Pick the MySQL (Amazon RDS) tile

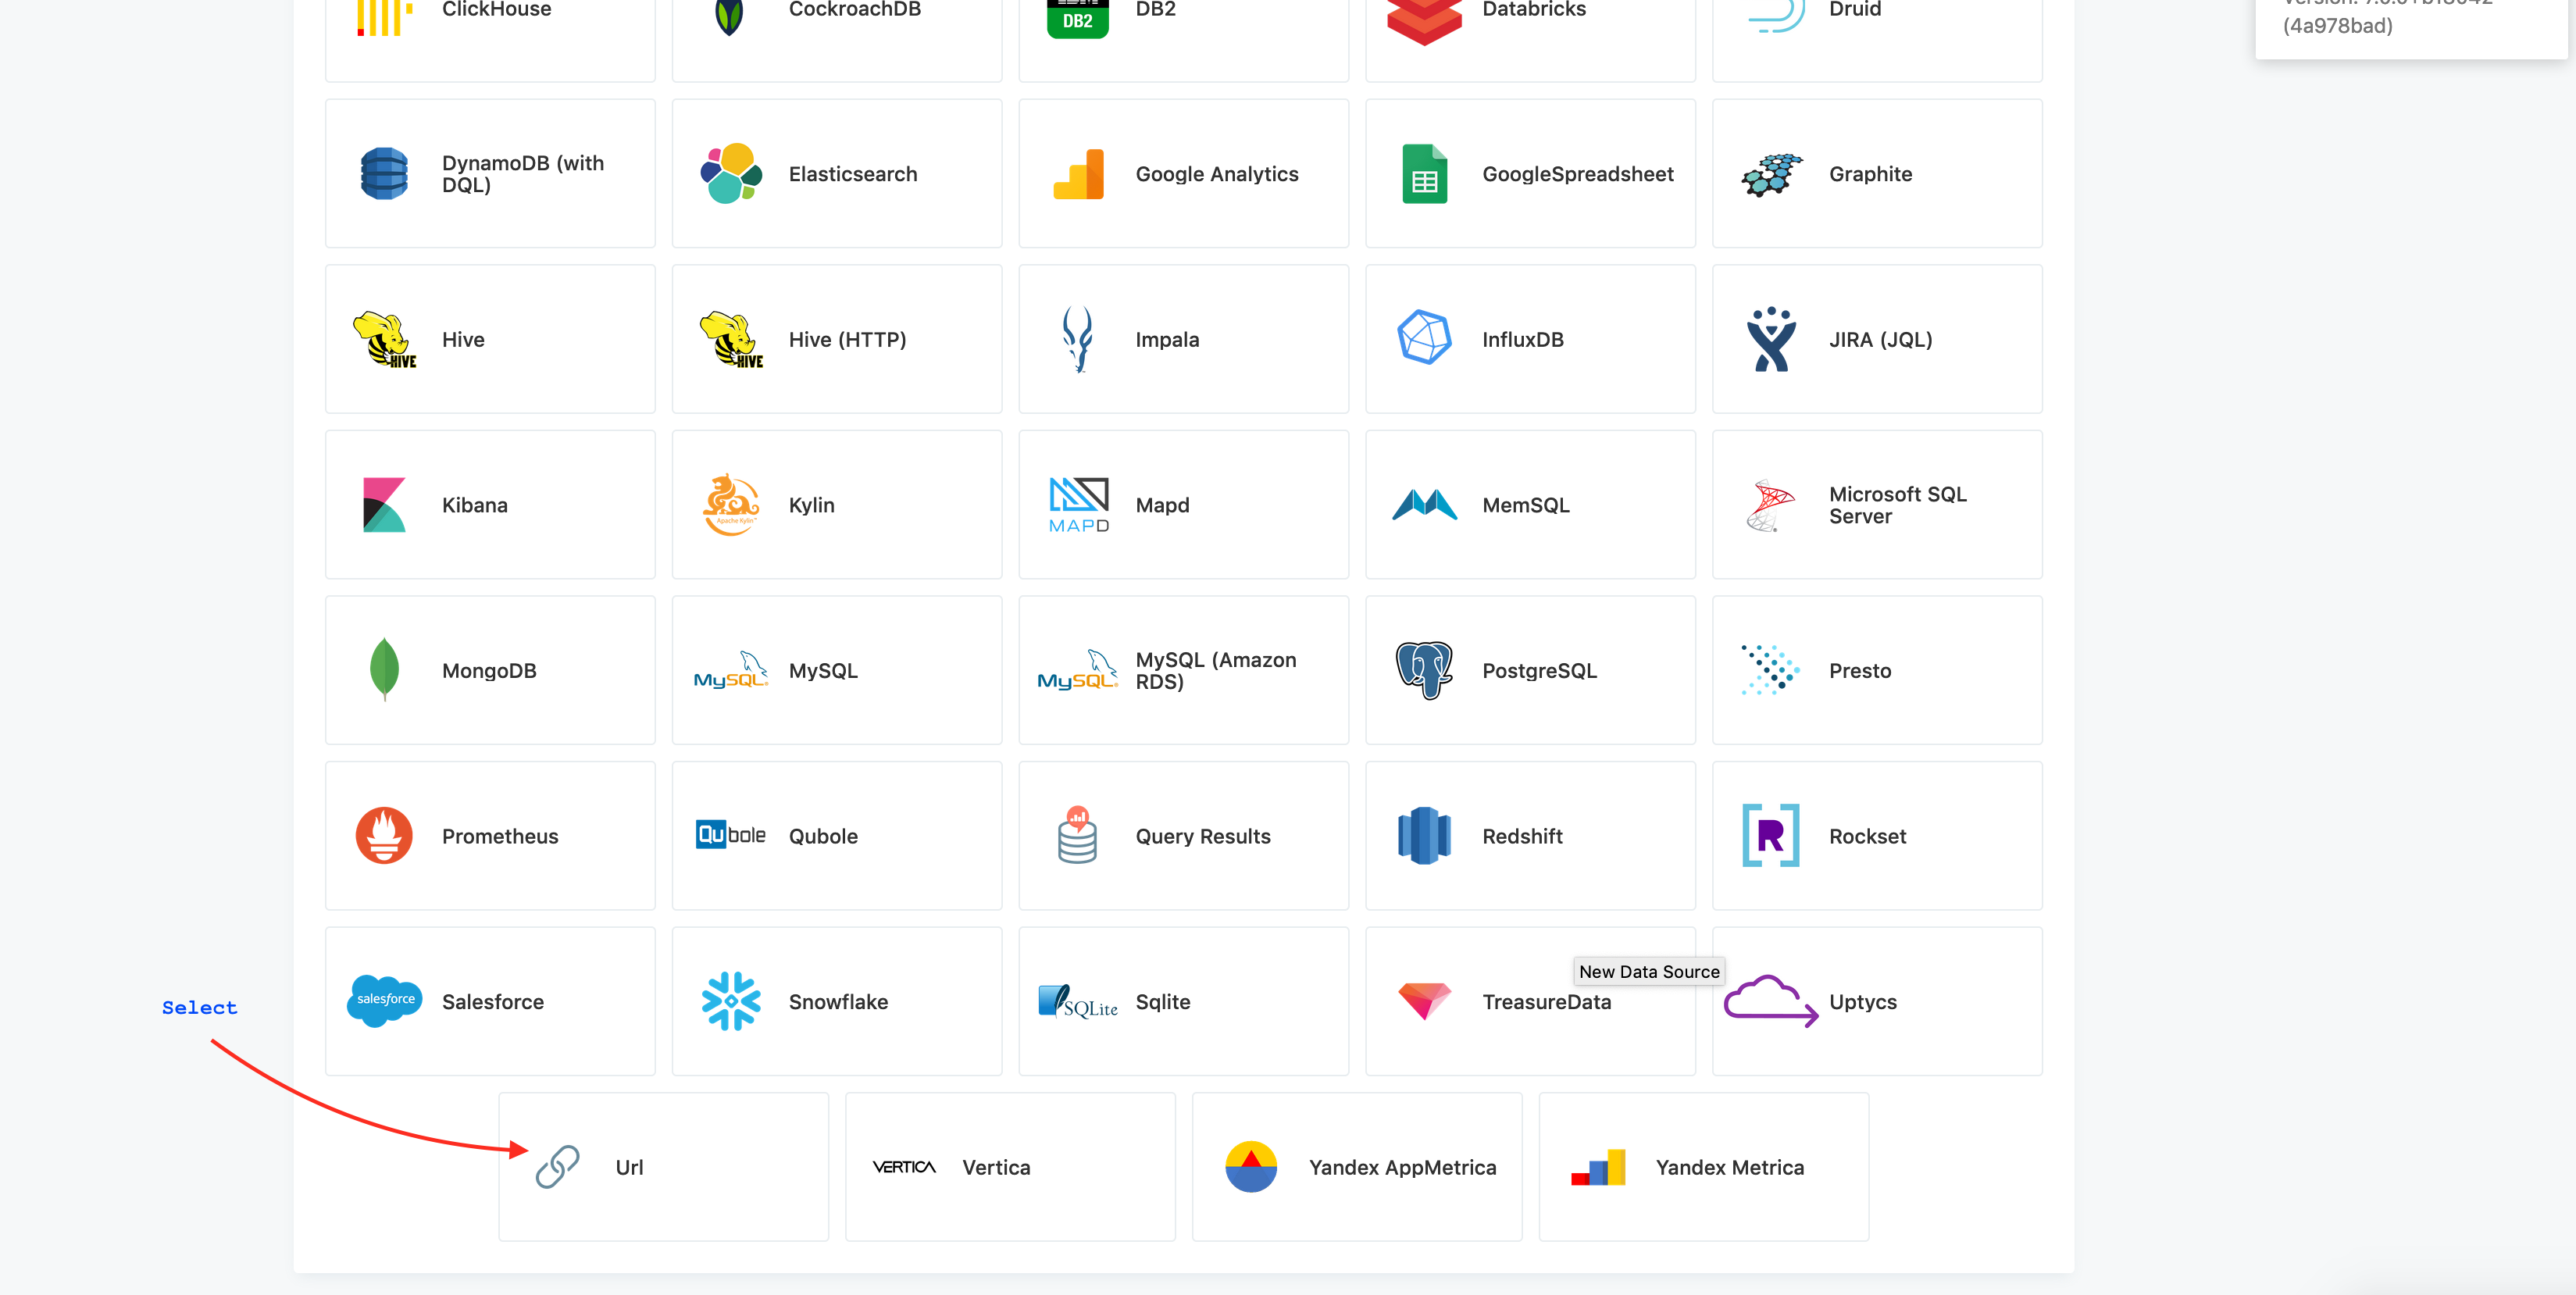pyautogui.click(x=1183, y=670)
